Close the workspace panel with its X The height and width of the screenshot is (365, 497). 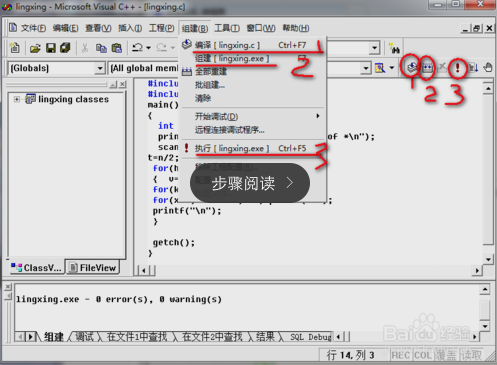(123, 84)
